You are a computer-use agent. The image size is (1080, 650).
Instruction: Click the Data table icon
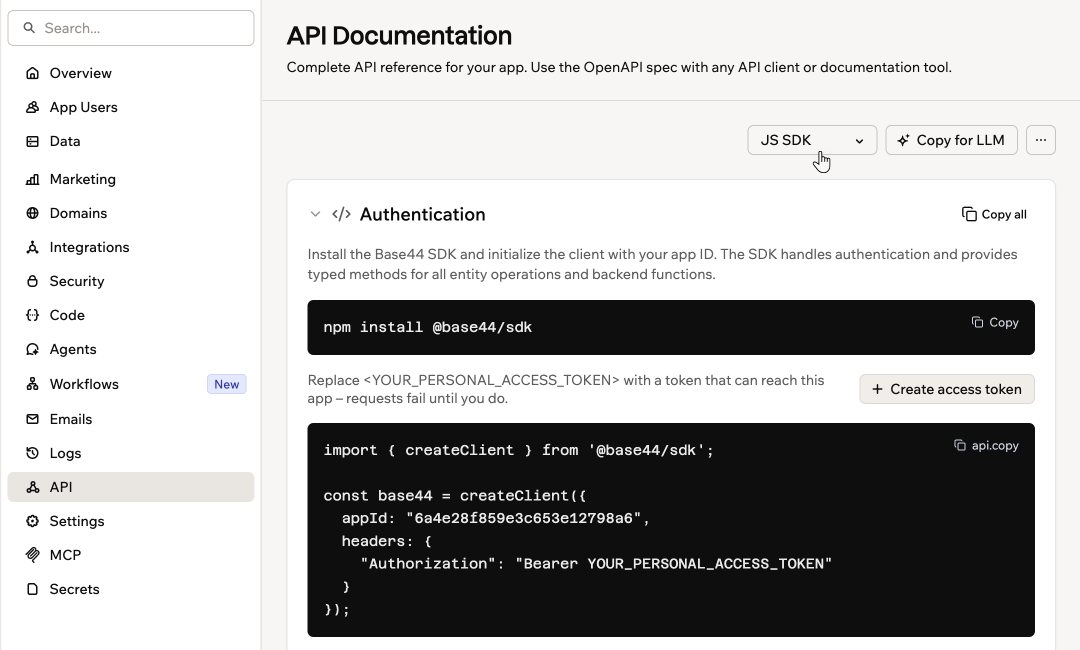(32, 141)
